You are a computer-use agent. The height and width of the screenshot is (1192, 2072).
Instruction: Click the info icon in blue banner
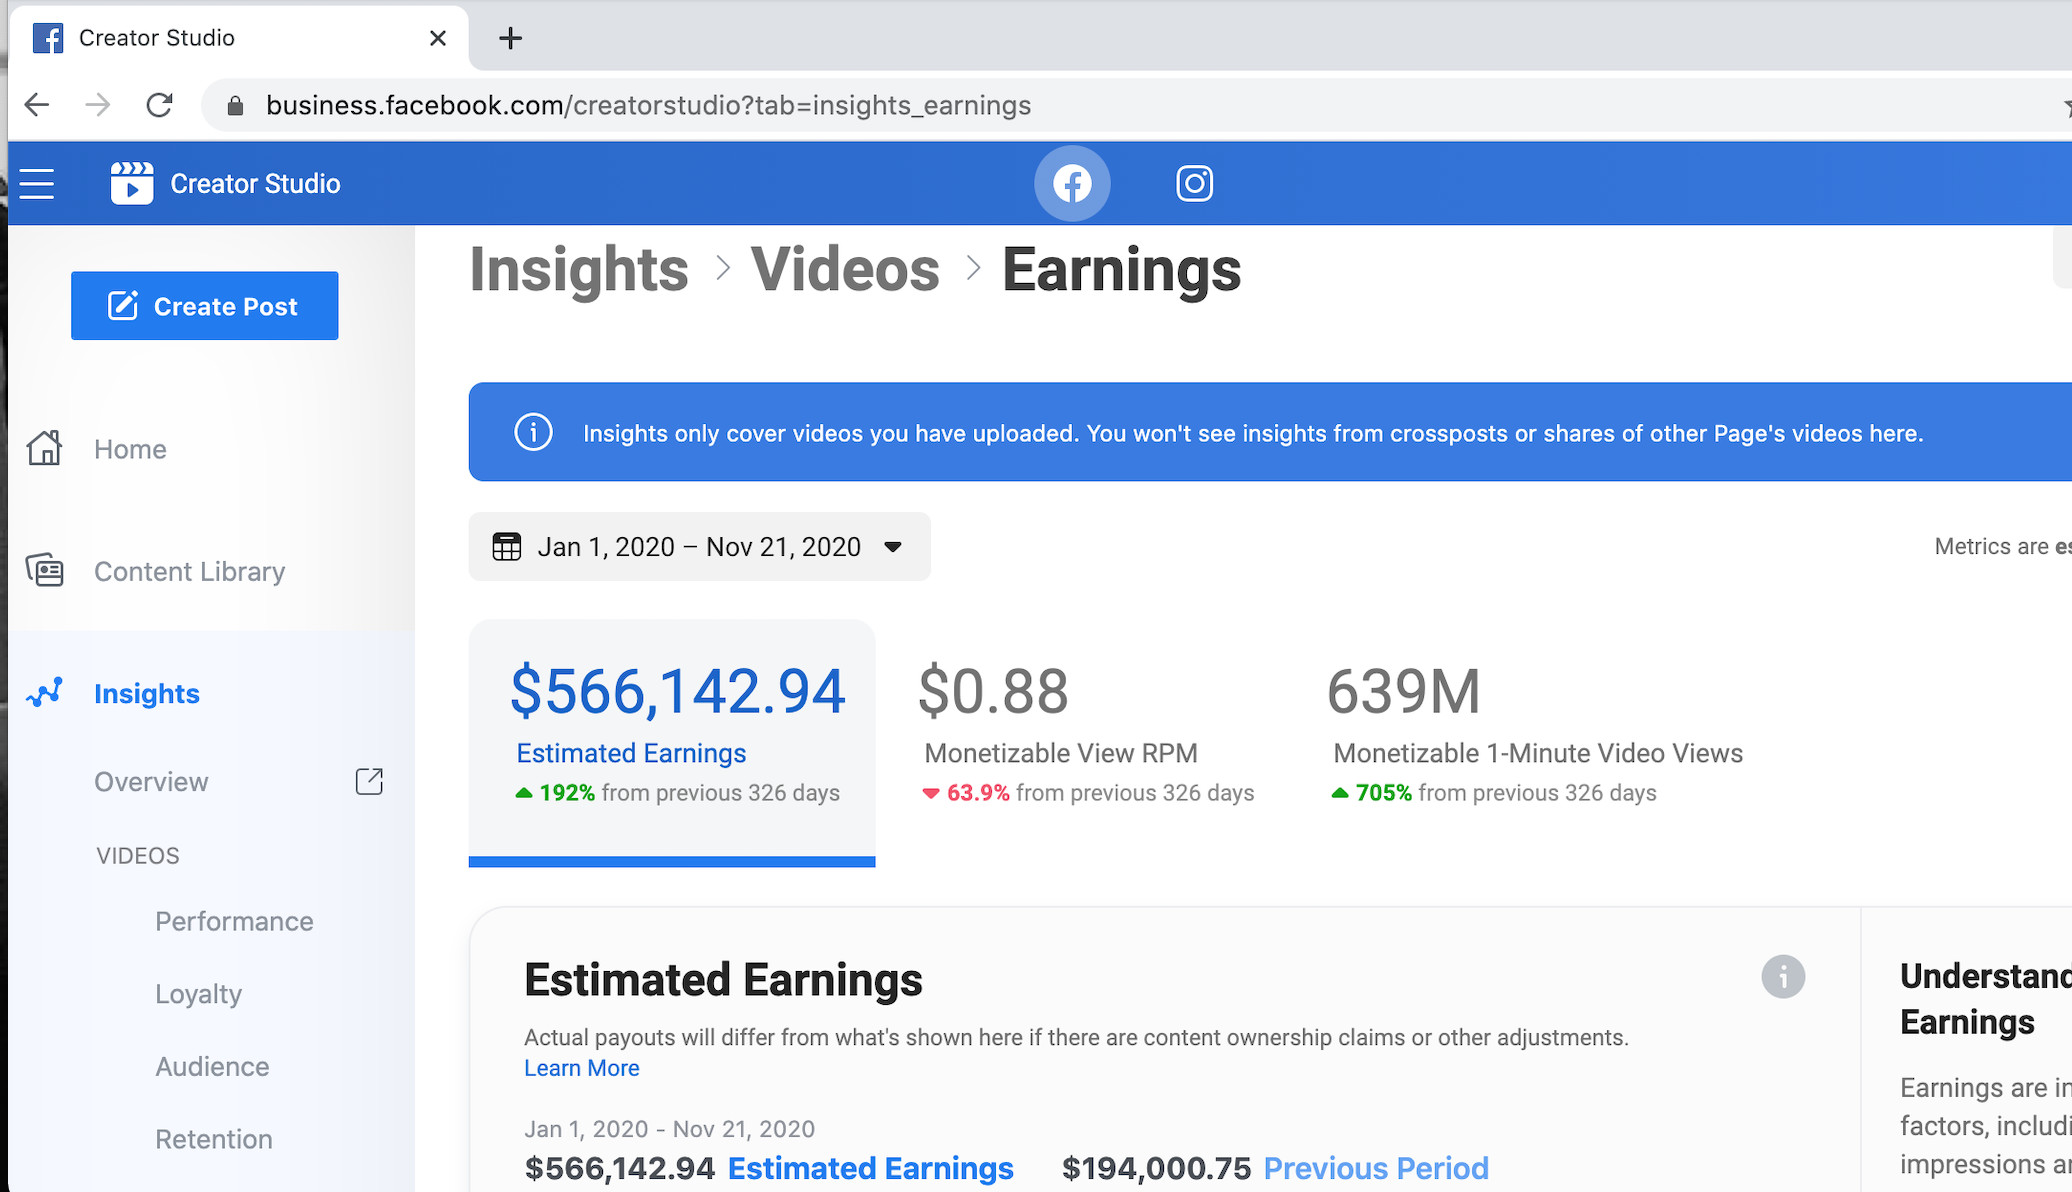533,432
